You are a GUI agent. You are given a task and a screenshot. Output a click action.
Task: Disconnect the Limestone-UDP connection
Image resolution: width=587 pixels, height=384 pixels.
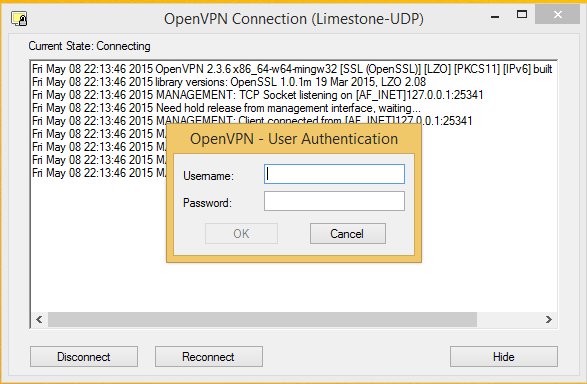pos(84,357)
